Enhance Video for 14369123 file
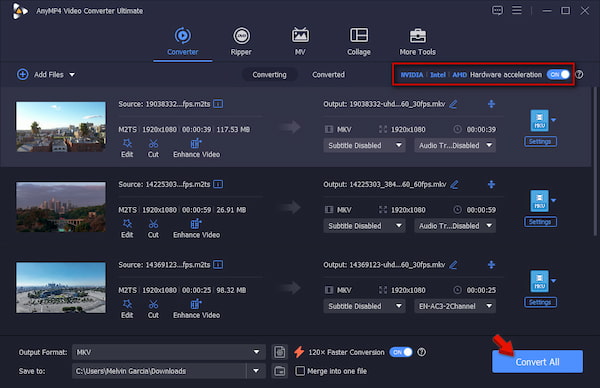Viewport: 600px width, 388px height. point(196,309)
